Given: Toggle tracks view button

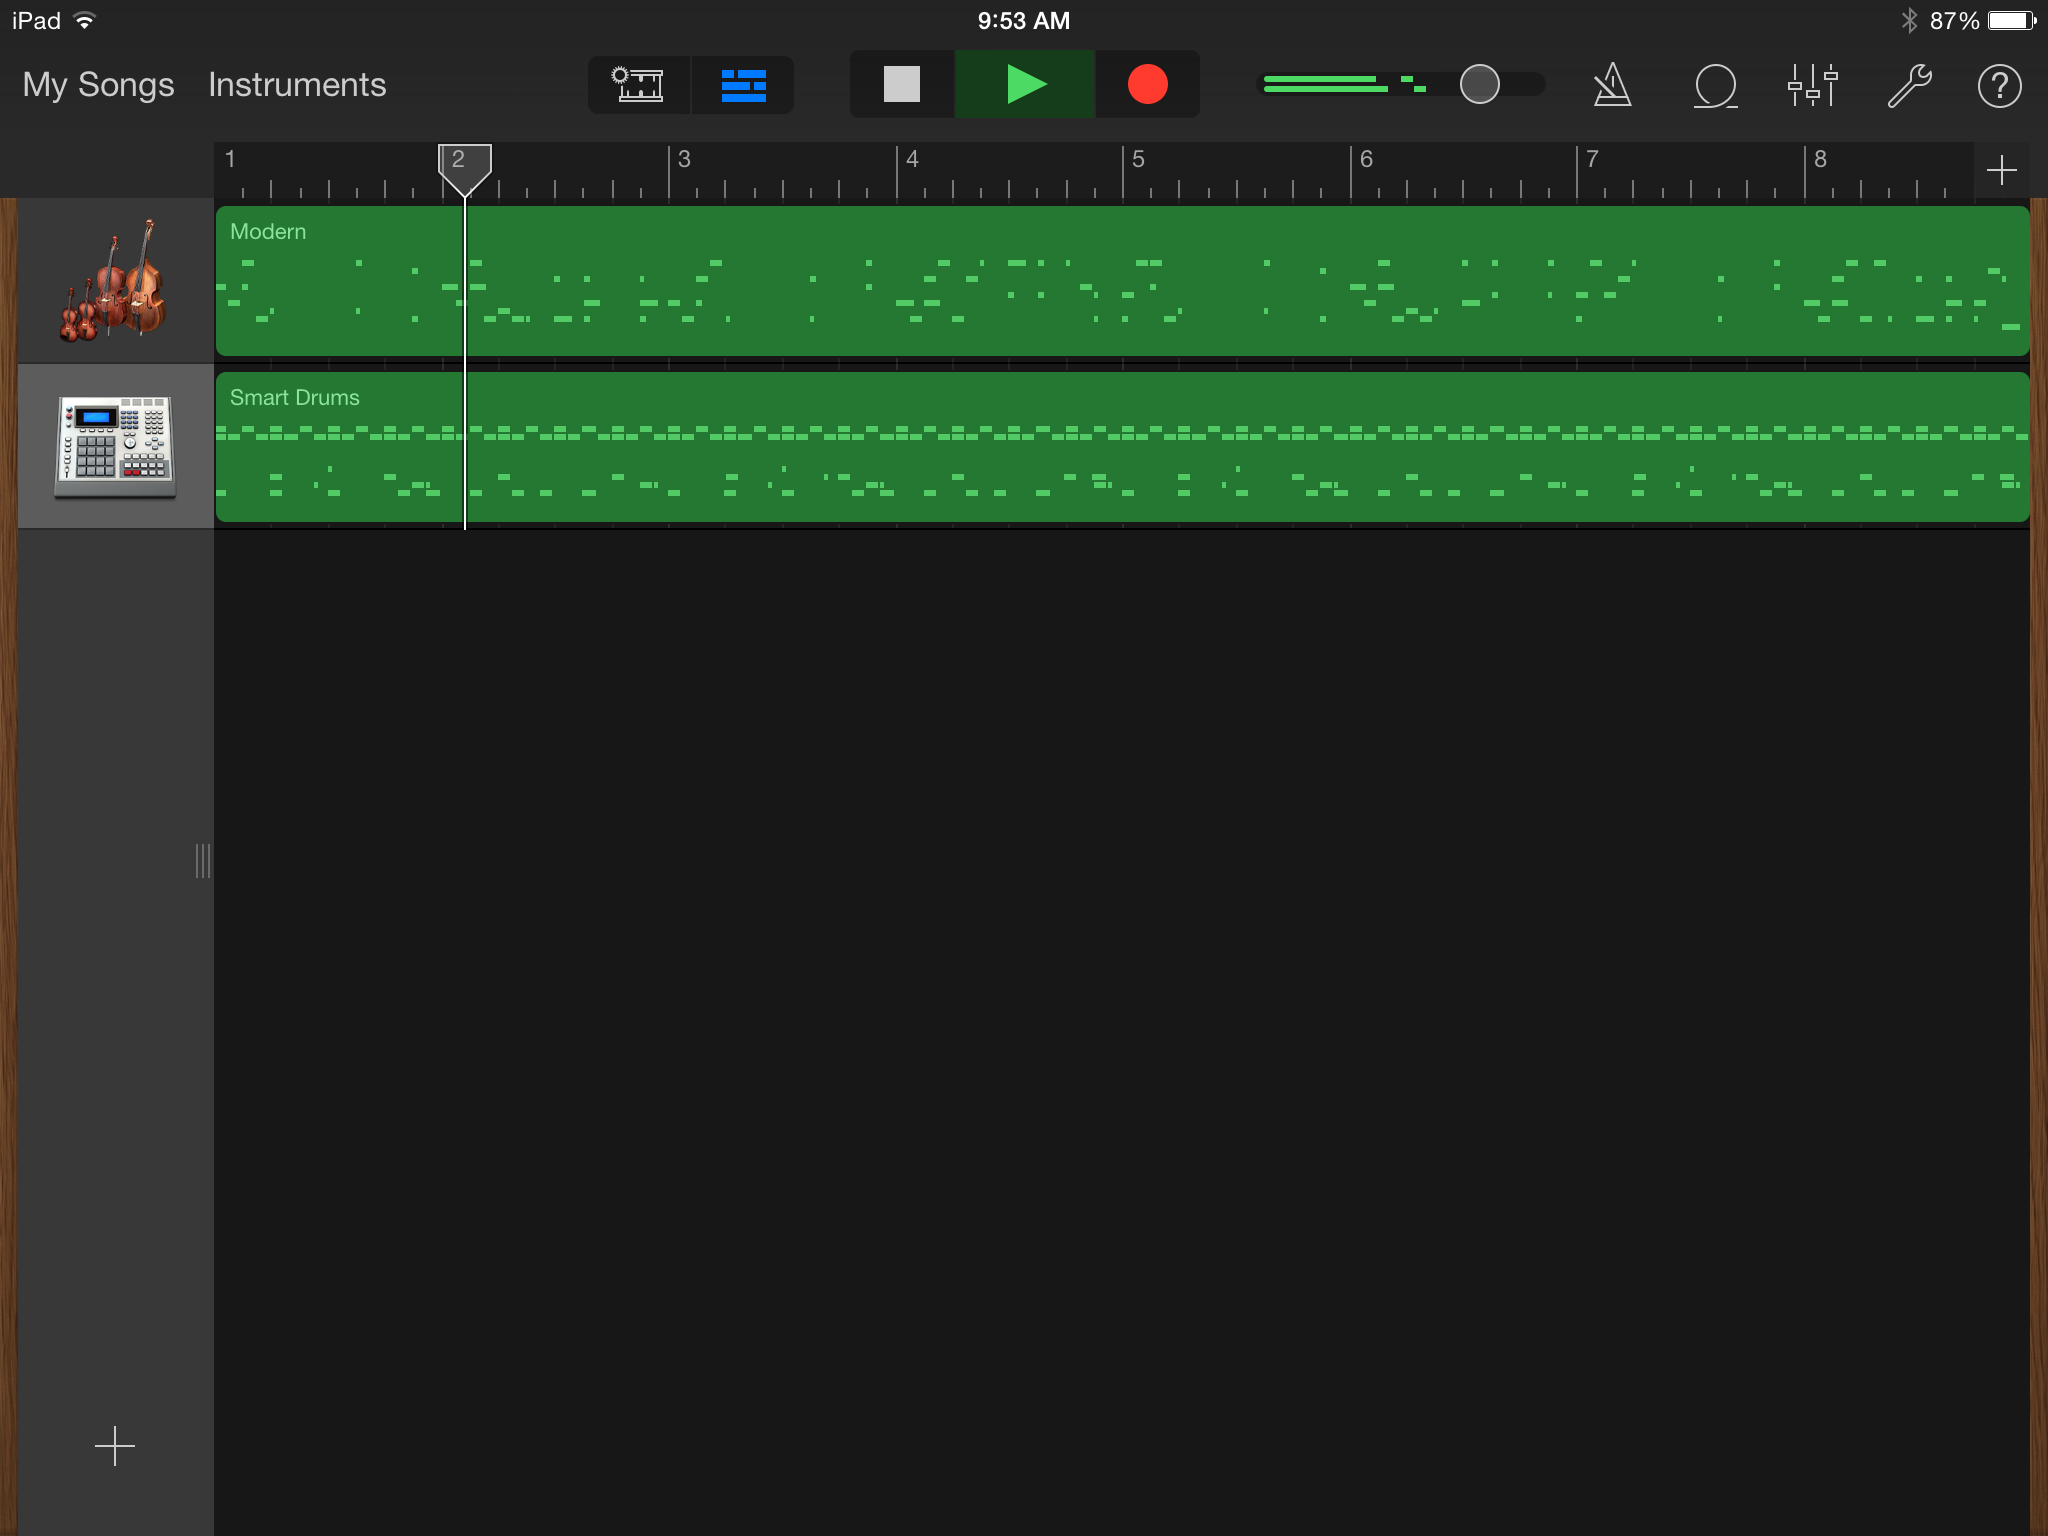Looking at the screenshot, I should pyautogui.click(x=743, y=86).
